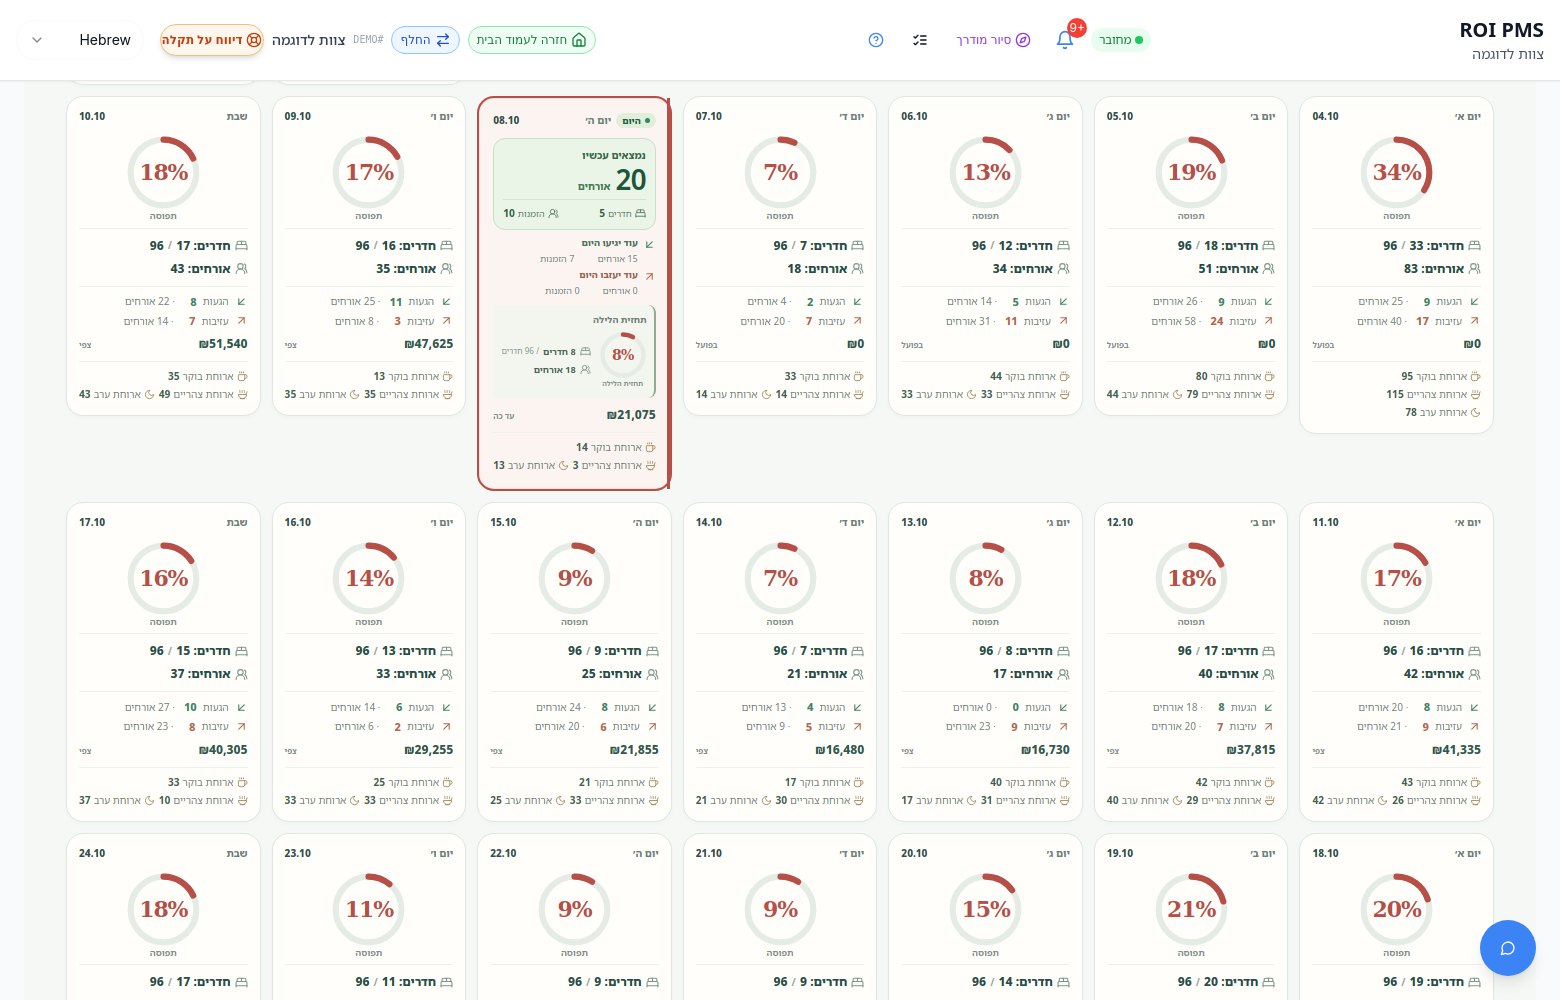Open the floating blue chat bubble
The width and height of the screenshot is (1560, 1000).
(1507, 947)
